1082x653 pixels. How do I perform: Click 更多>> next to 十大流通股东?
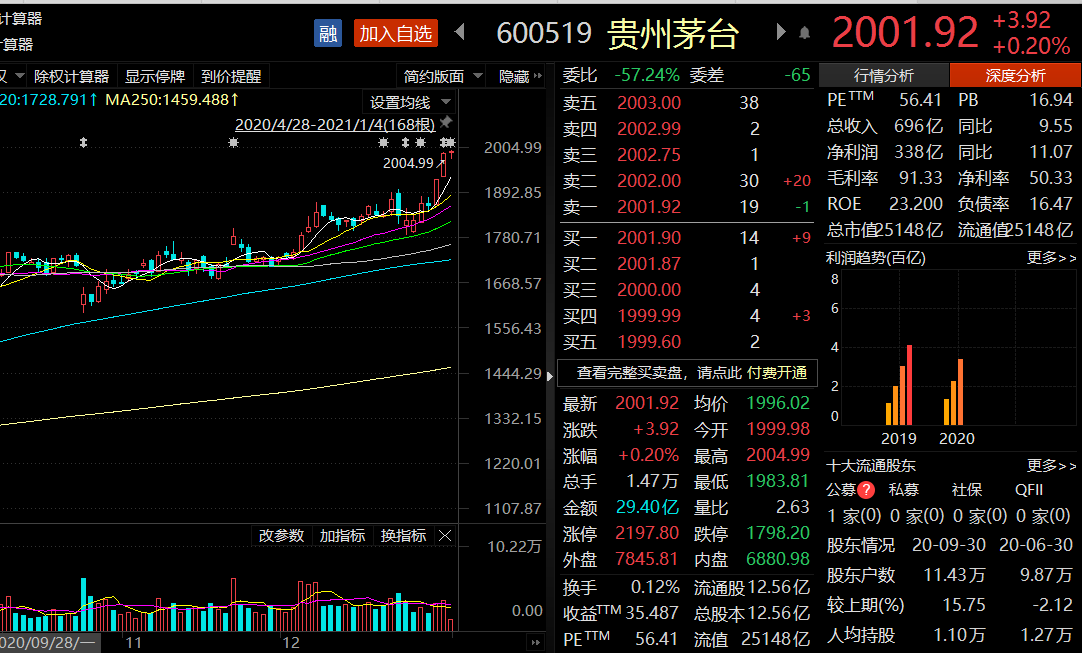(x=1051, y=465)
